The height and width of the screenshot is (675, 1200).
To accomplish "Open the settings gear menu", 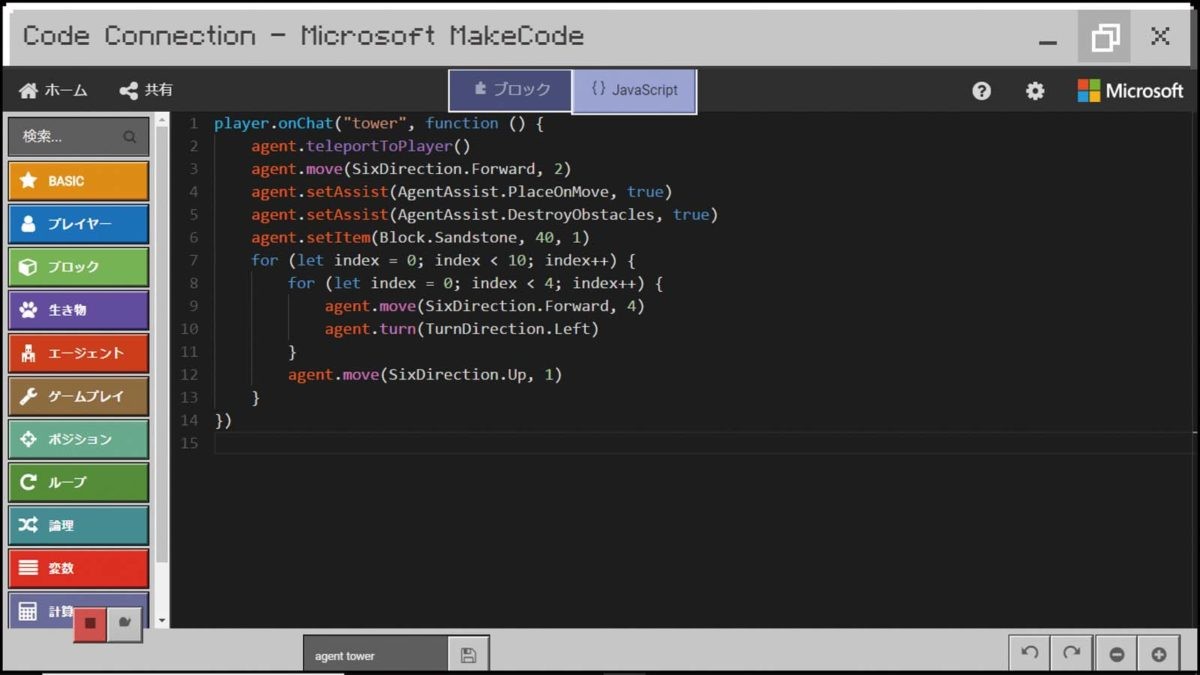I will click(1035, 91).
